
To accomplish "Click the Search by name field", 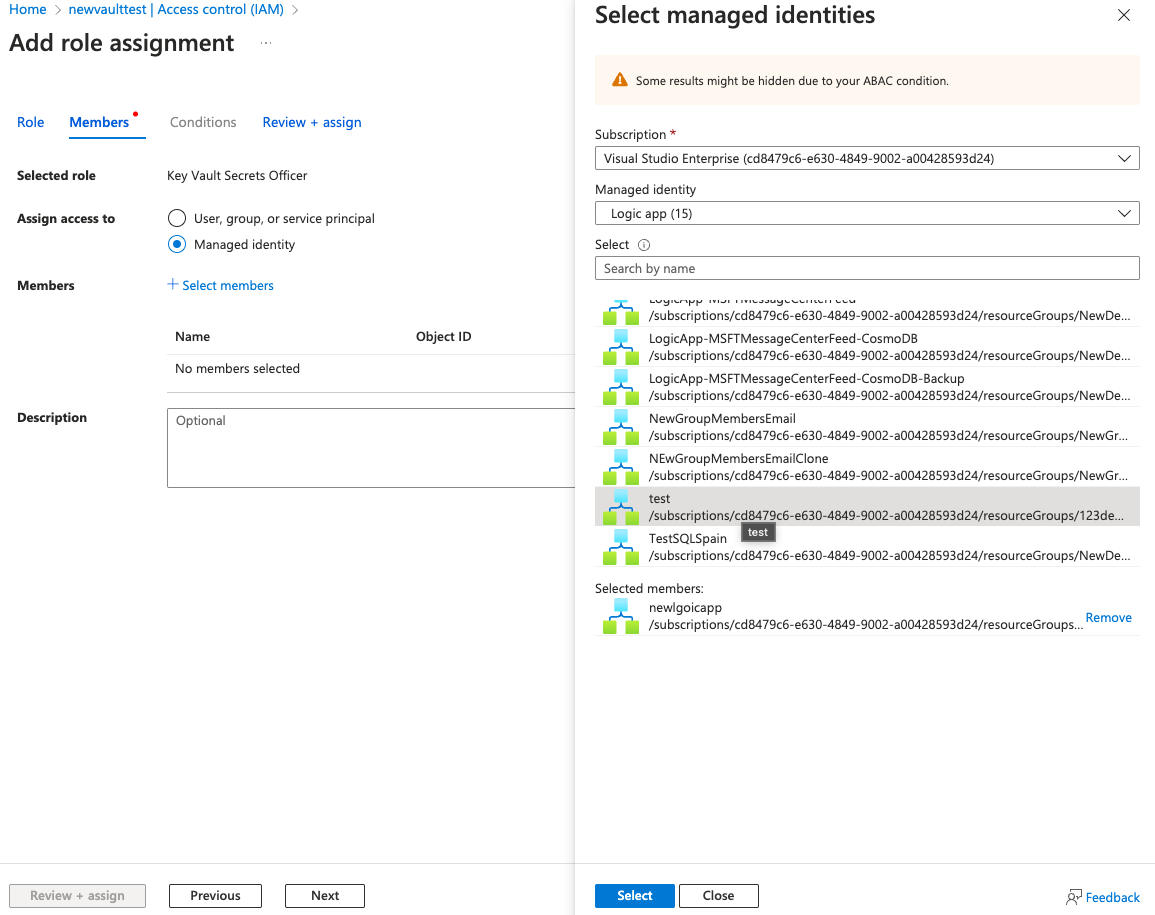I will [866, 268].
